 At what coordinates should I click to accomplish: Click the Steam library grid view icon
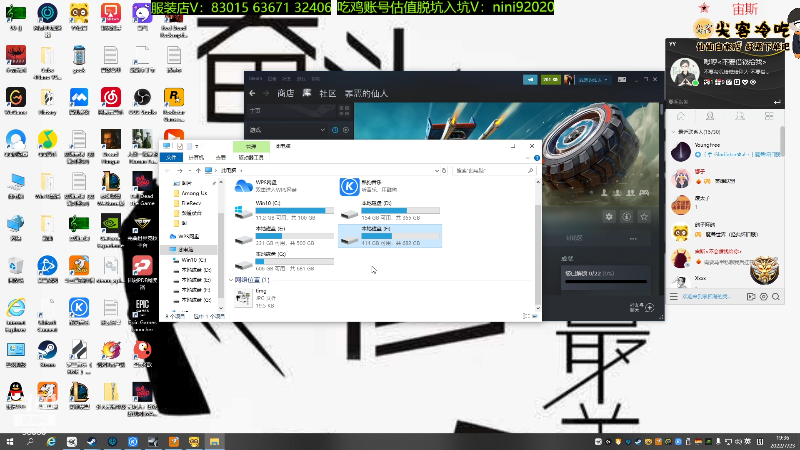pos(344,110)
